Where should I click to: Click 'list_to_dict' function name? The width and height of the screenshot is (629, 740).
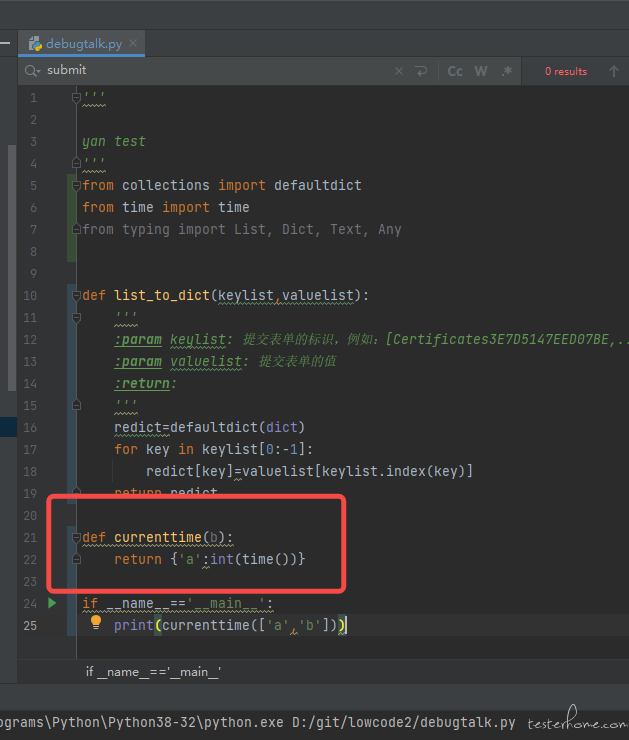162,295
